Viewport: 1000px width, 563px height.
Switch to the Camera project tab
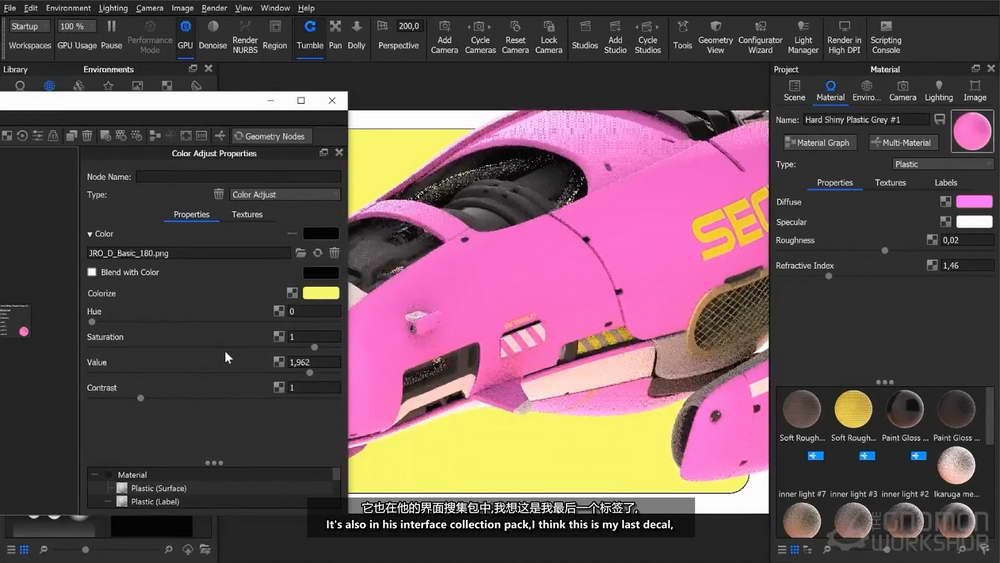[902, 91]
